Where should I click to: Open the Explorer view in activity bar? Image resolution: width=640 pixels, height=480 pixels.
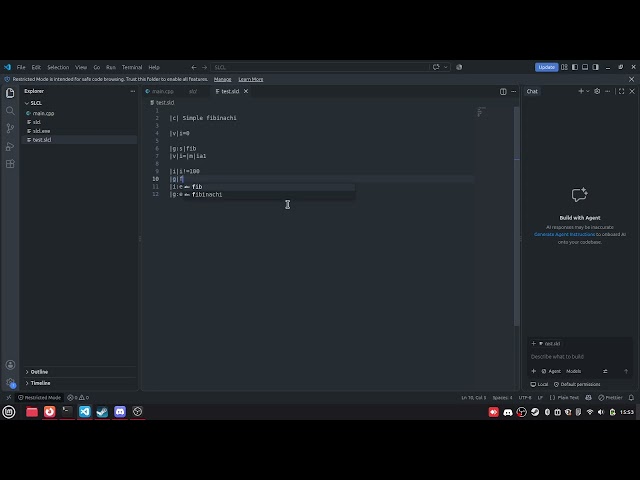pyautogui.click(x=10, y=93)
